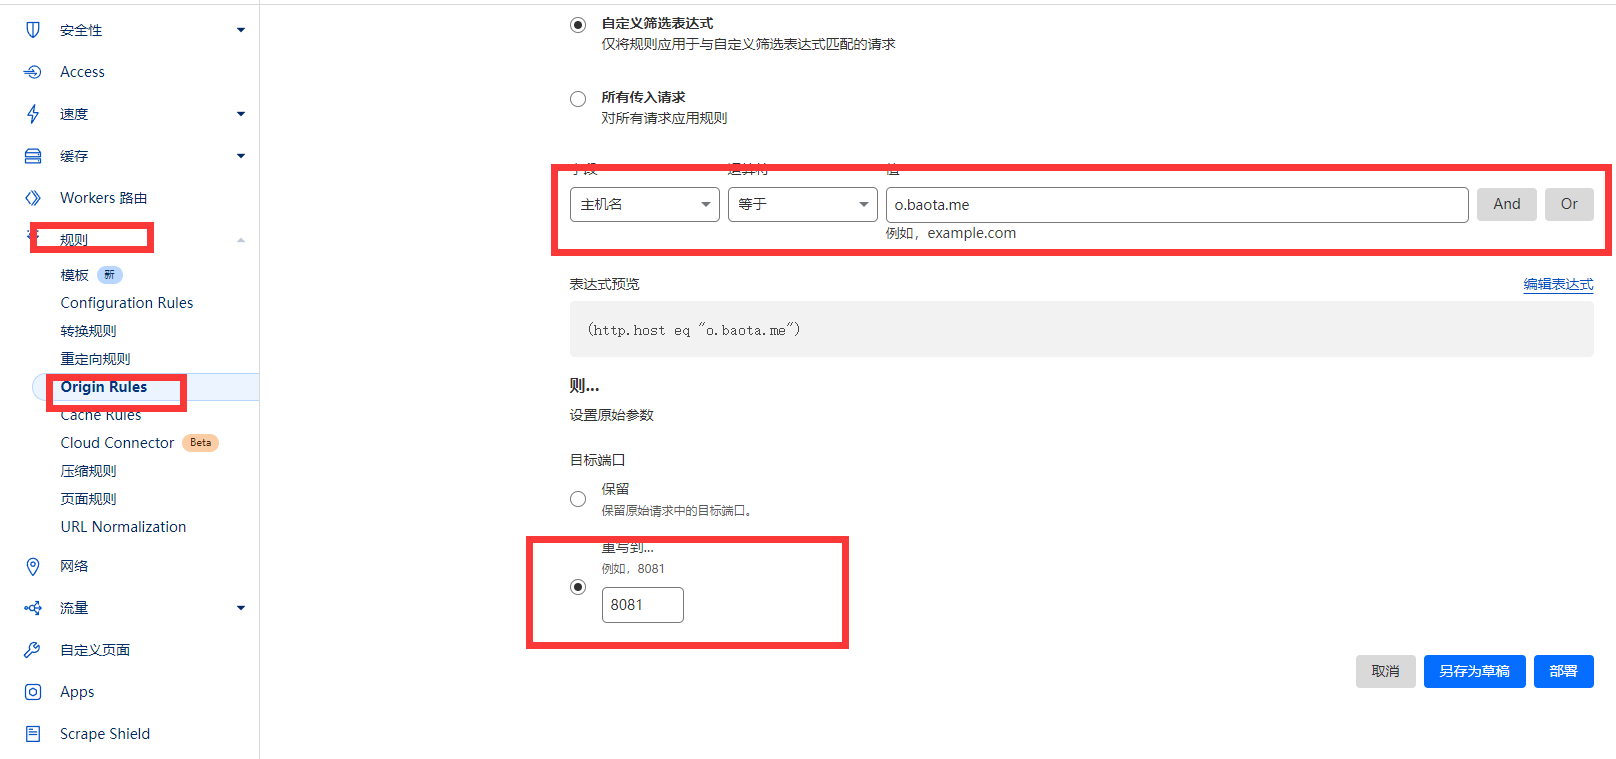Image resolution: width=1616 pixels, height=759 pixels.
Task: Click the Apps icon in sidebar
Action: (x=33, y=692)
